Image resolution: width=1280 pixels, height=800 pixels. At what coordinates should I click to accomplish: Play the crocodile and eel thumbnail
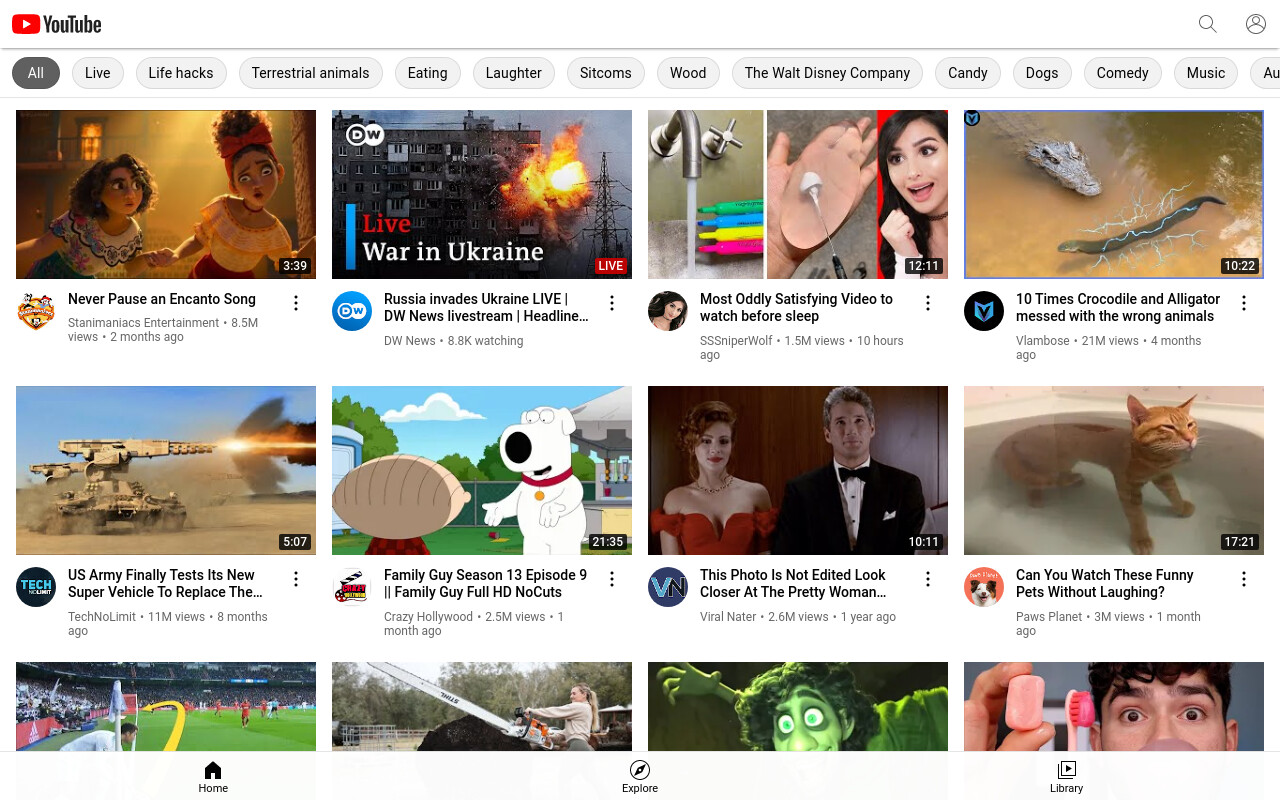[x=1114, y=194]
